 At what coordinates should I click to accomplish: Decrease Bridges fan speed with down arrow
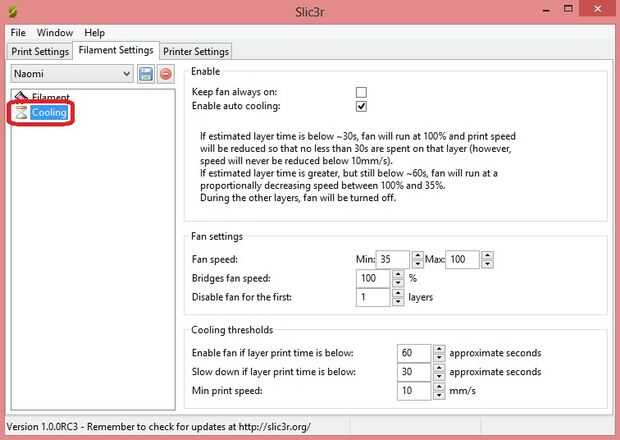[398, 283]
